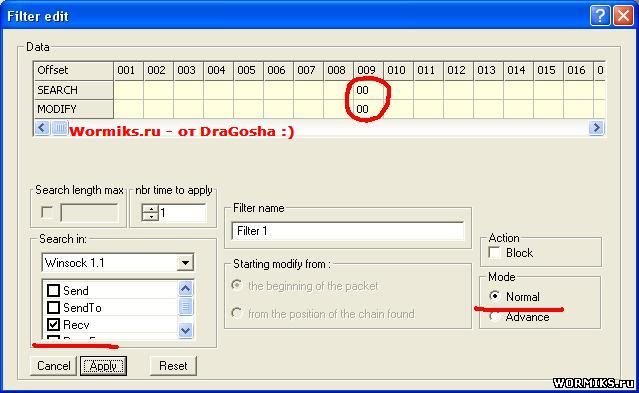Select MODIFY cell at offset 009
Screen dimensions: 639x393
pos(368,109)
